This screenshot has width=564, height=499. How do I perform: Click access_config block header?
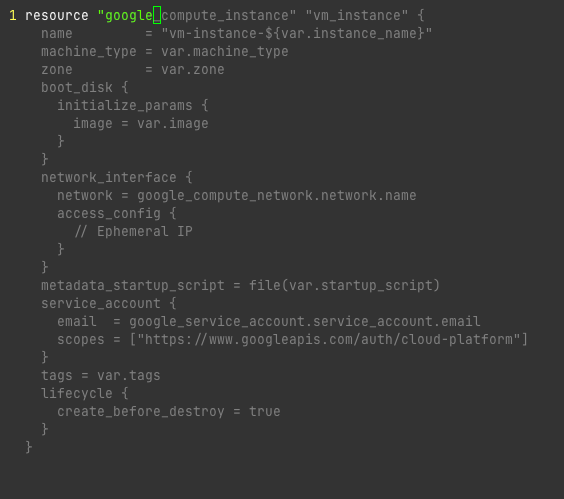coord(117,213)
